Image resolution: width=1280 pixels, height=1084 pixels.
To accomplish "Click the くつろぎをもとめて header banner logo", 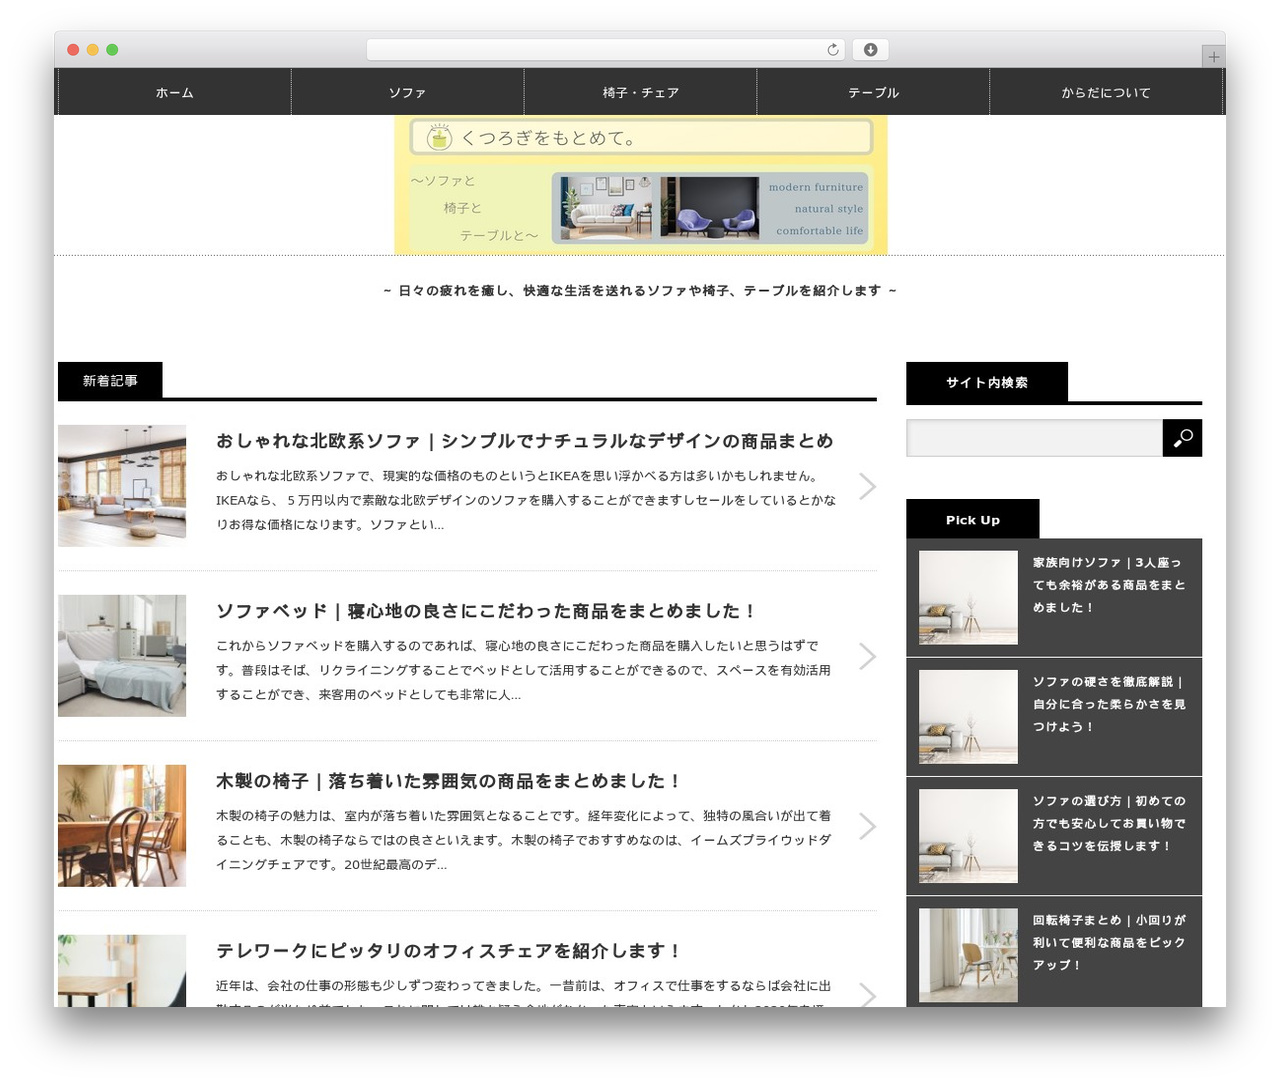I will 641,185.
